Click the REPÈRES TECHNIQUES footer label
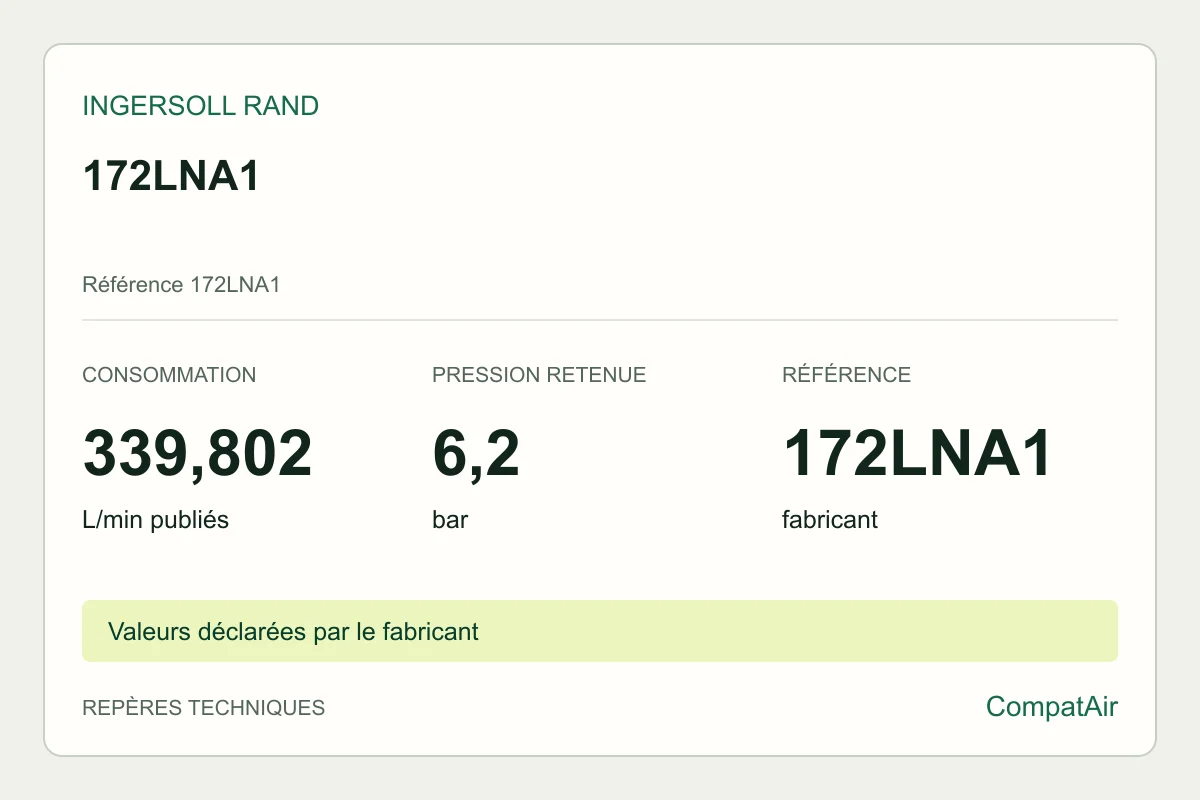This screenshot has height=800, width=1200. (x=203, y=708)
